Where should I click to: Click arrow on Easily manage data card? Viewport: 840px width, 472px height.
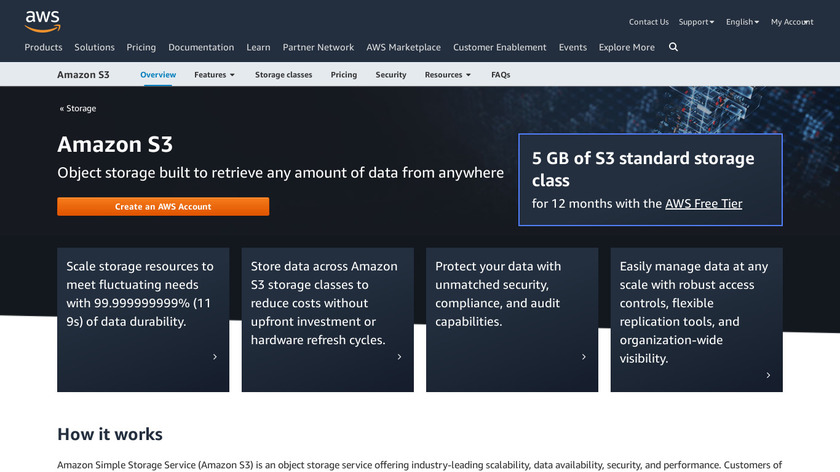768,375
